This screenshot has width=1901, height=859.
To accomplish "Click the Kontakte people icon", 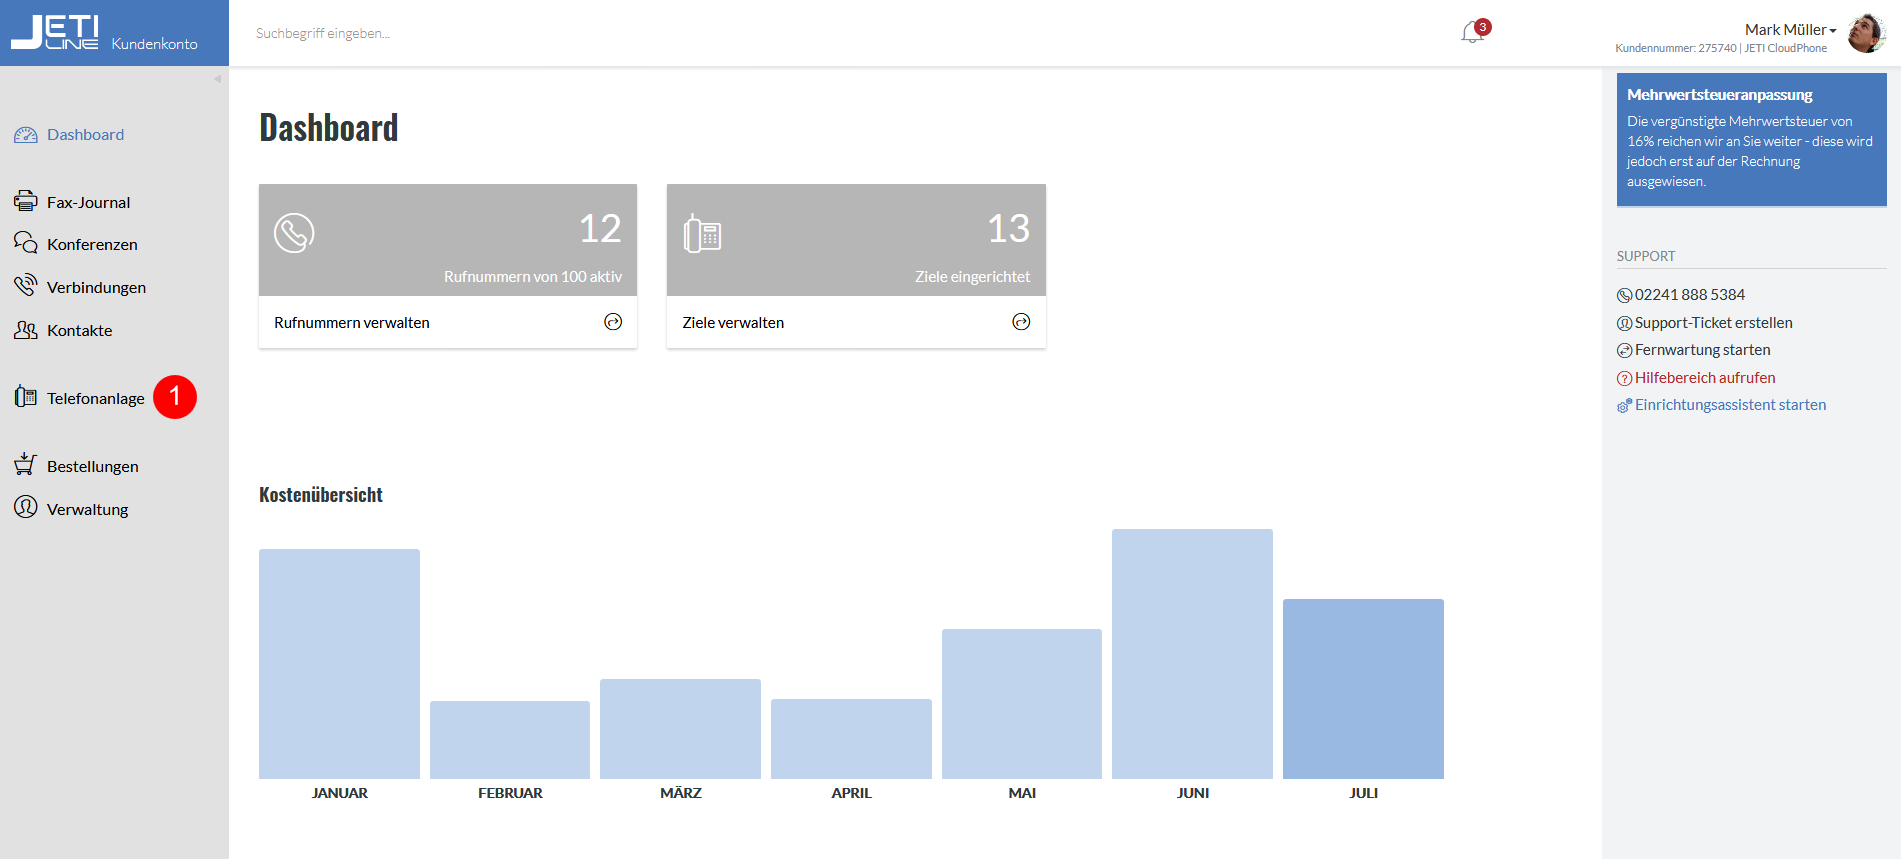I will point(25,330).
